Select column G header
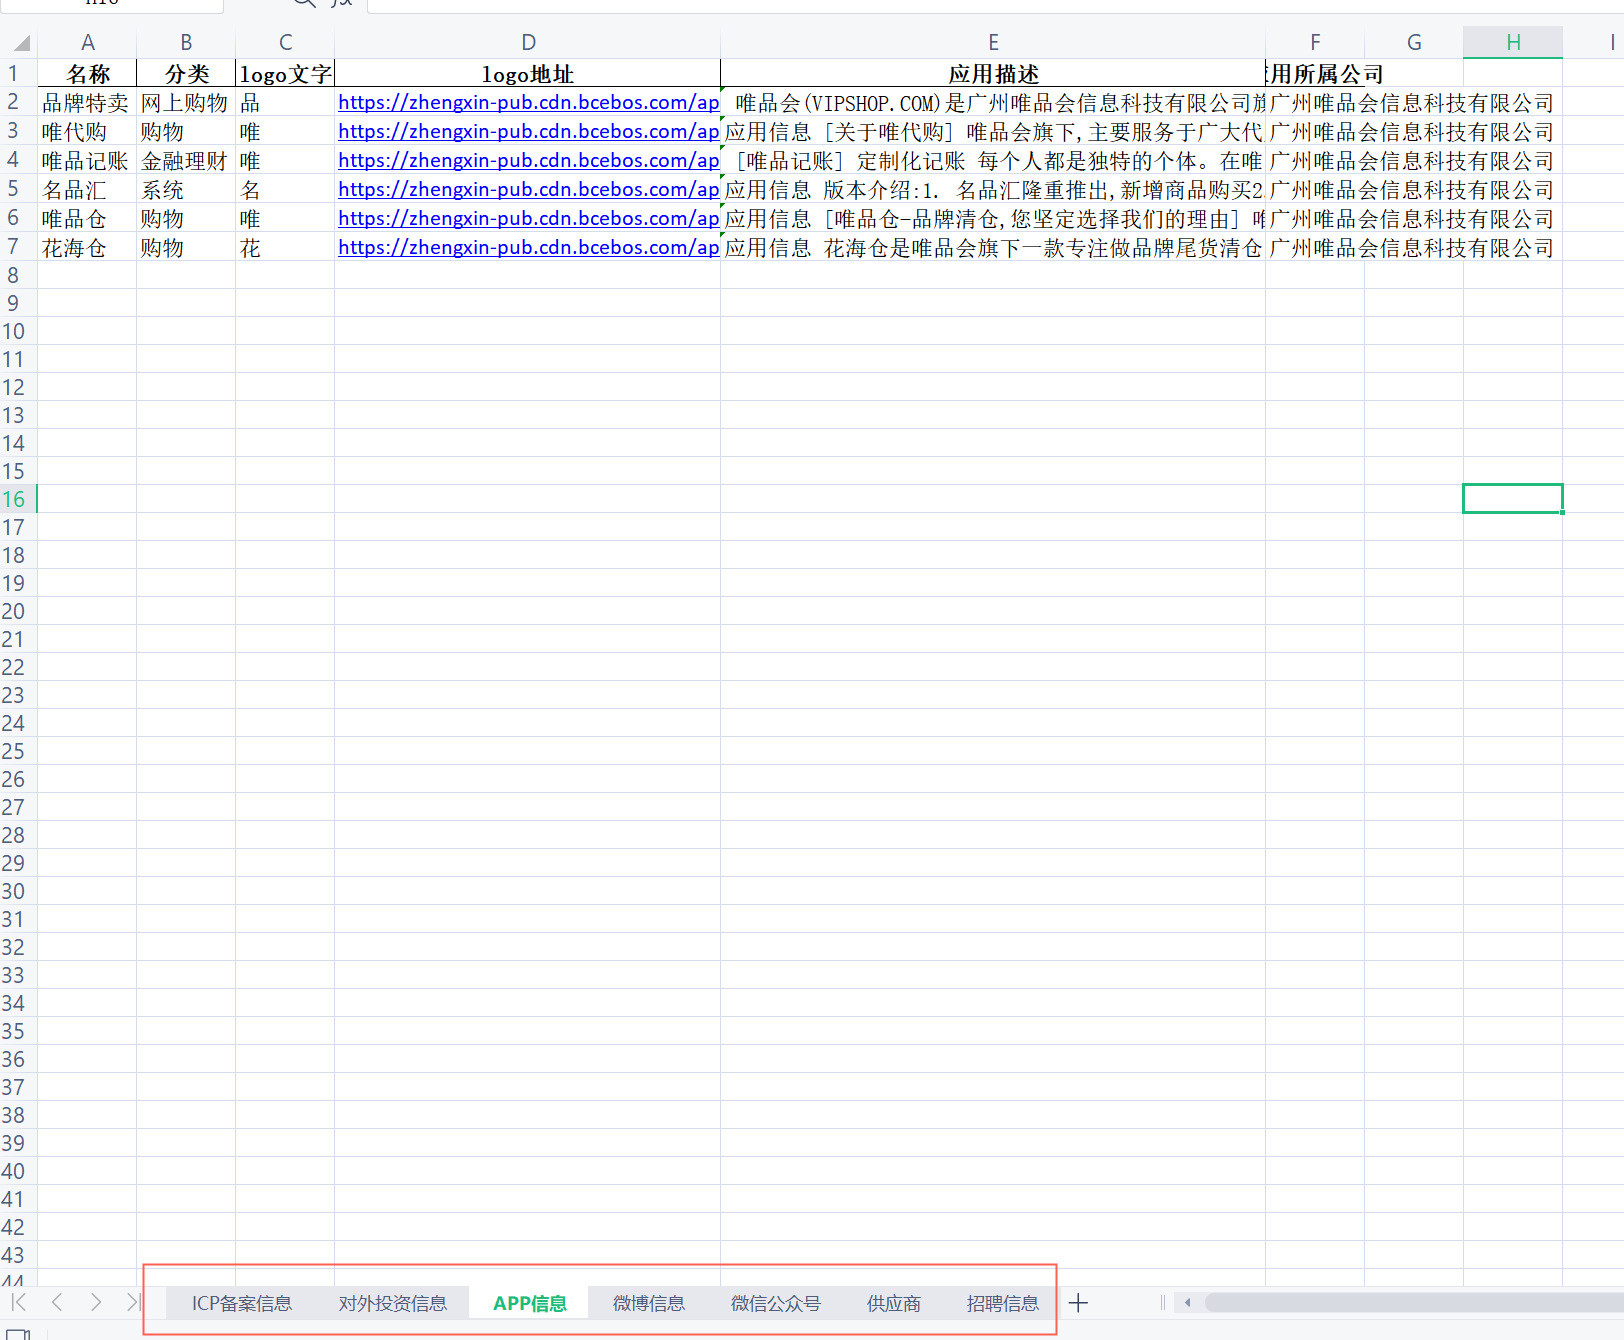 tap(1414, 42)
